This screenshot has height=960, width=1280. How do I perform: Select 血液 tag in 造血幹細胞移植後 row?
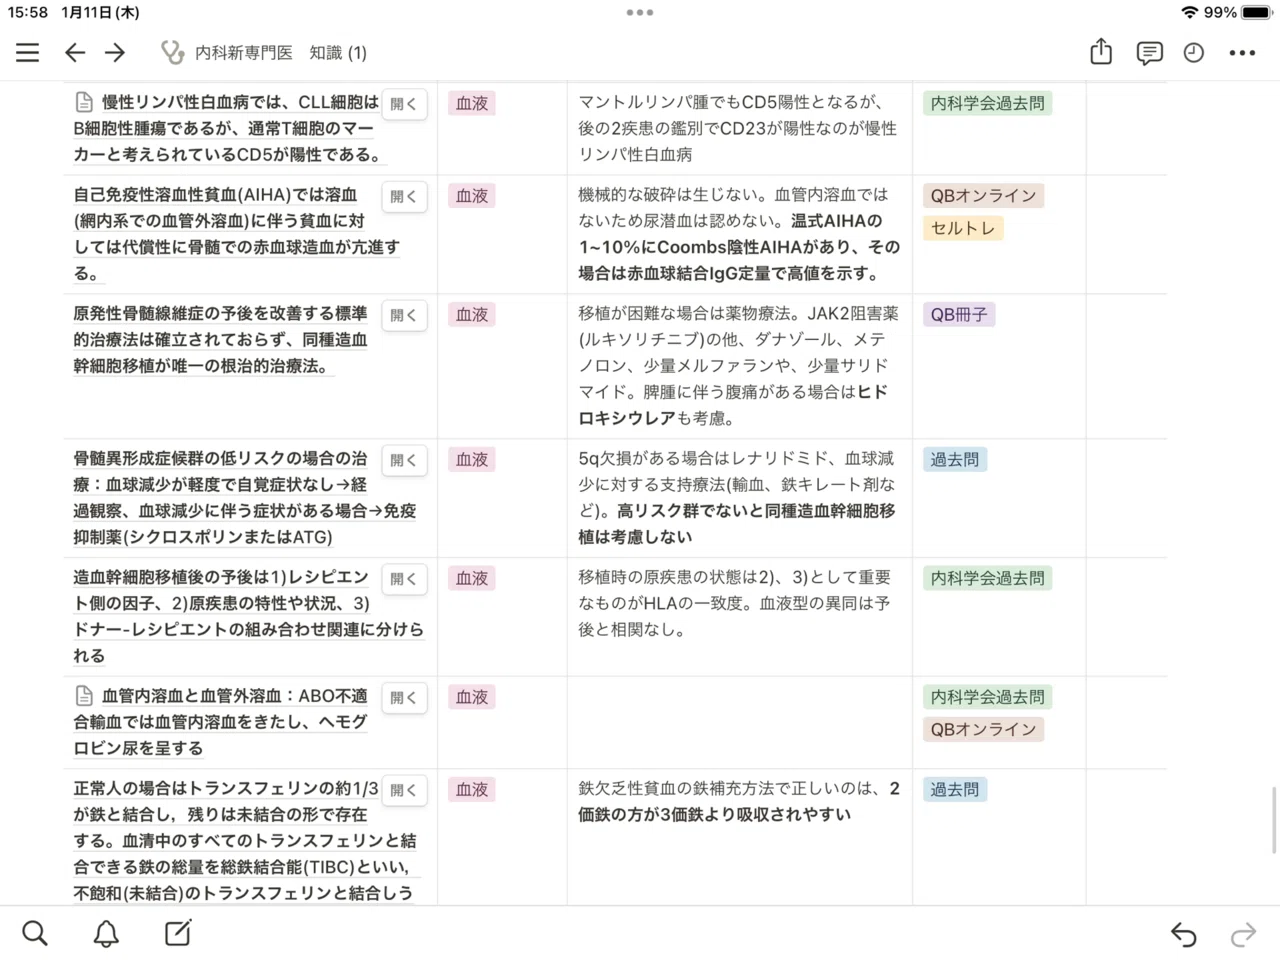(x=472, y=578)
